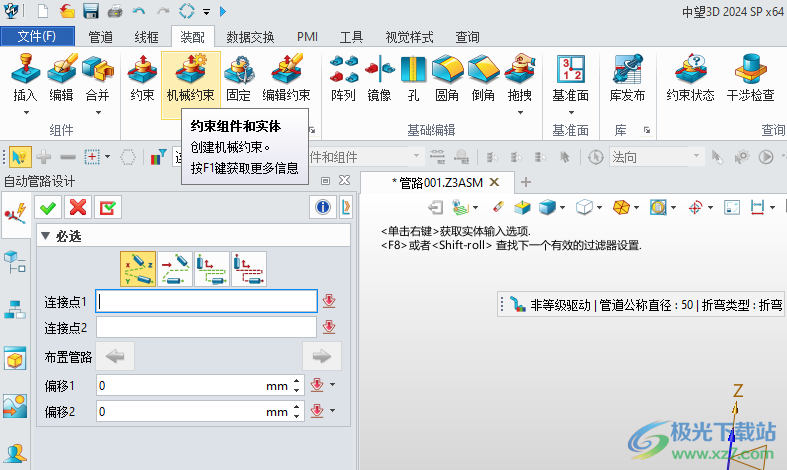Click the Mirror tool (镜像)
Viewport: 787px width, 470px height.
(x=379, y=78)
